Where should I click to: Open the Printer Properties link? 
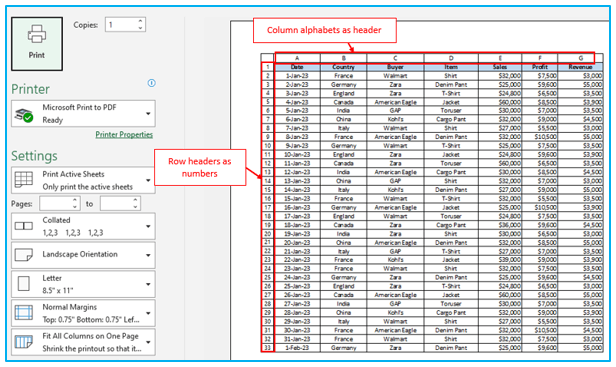tap(124, 134)
